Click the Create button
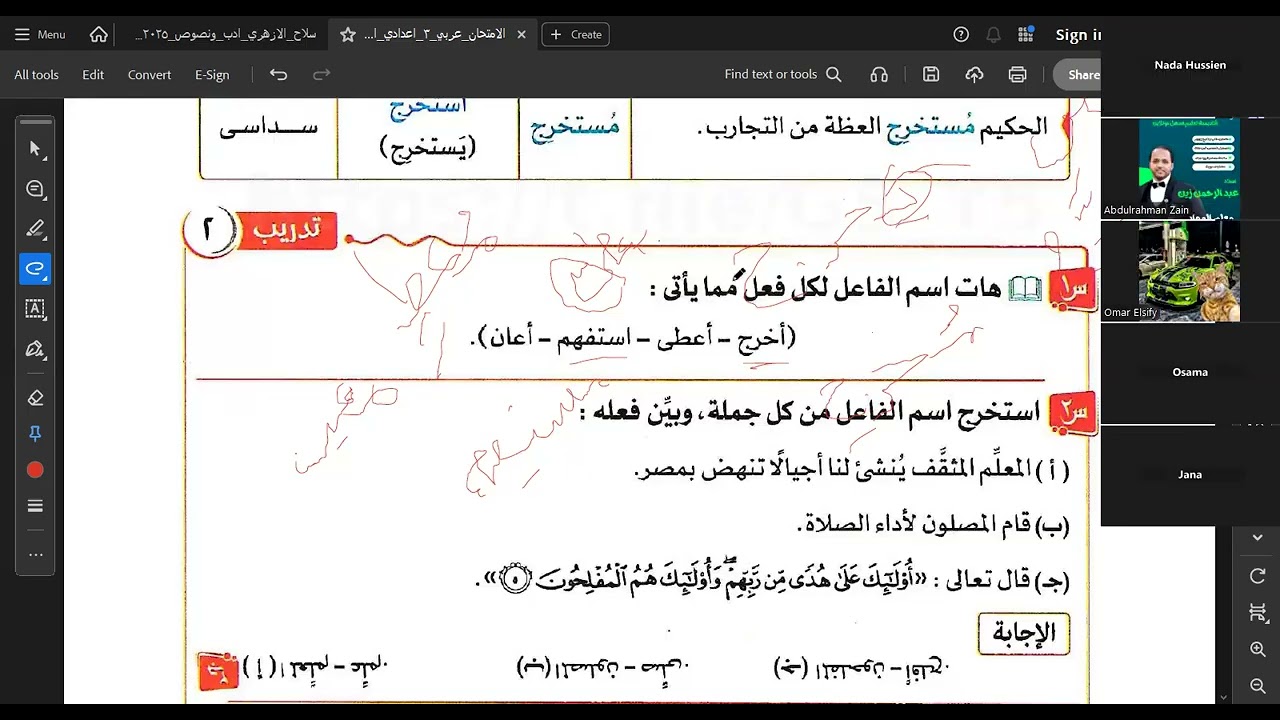The width and height of the screenshot is (1280, 720). [576, 34]
